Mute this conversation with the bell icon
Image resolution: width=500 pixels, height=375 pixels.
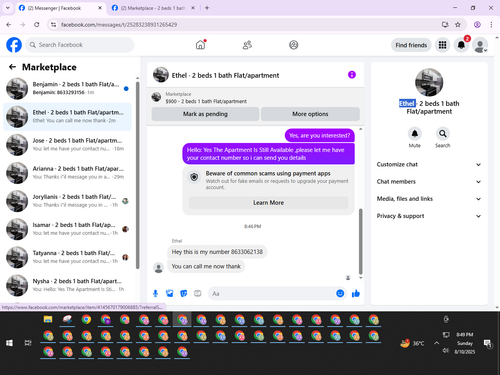pos(414,134)
